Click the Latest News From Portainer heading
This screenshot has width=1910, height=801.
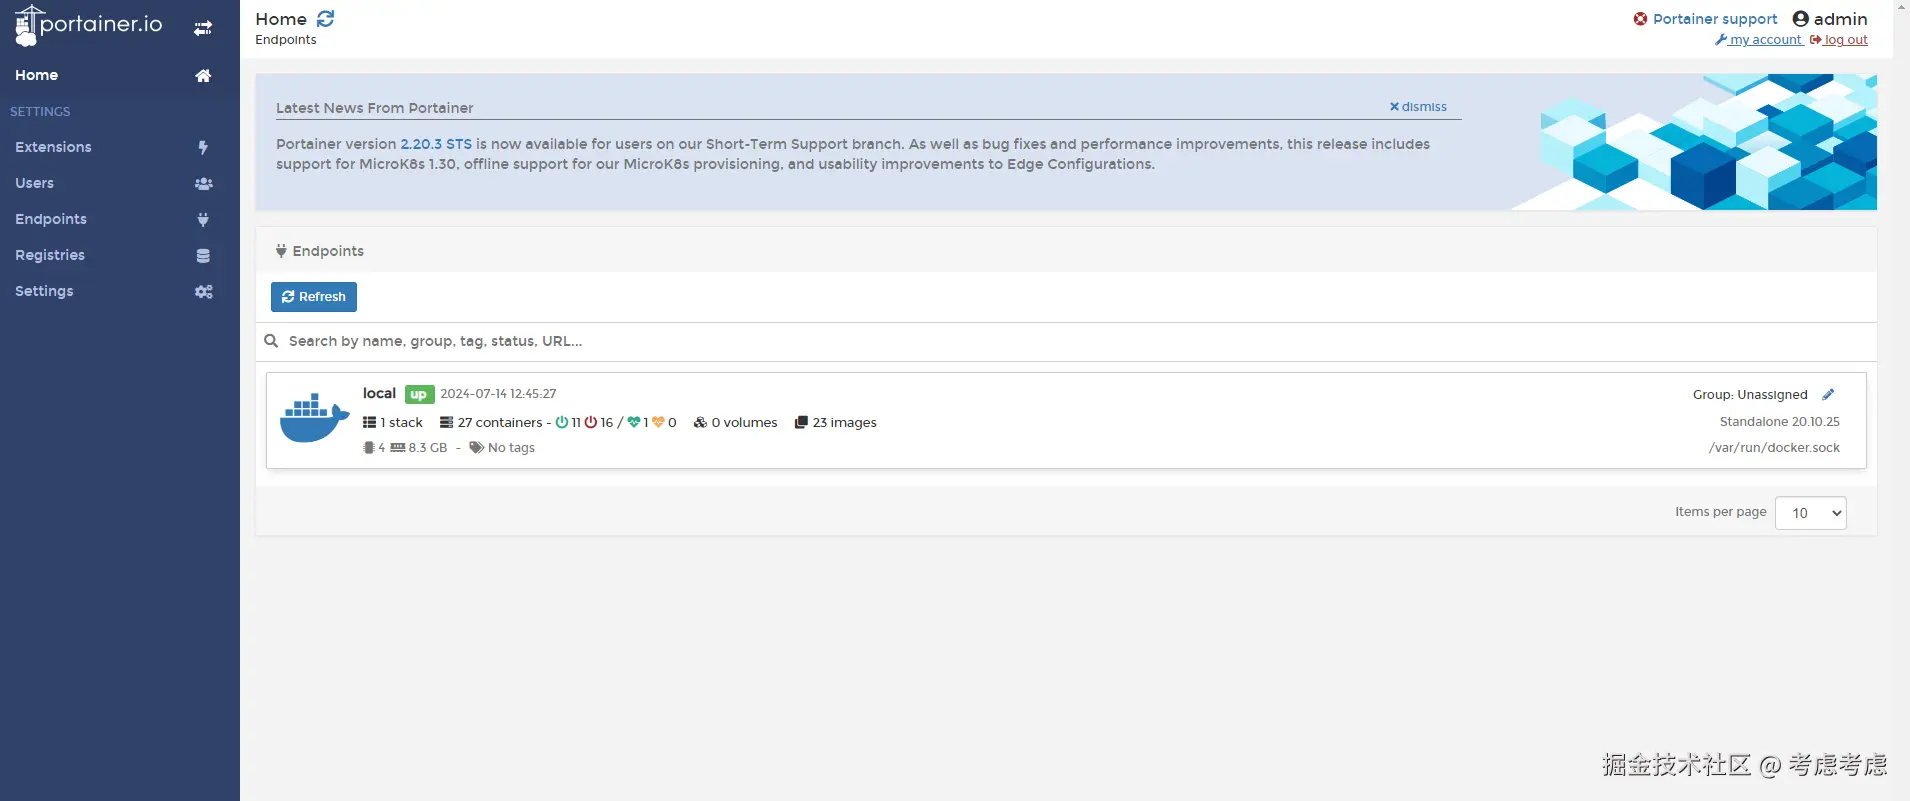[375, 108]
